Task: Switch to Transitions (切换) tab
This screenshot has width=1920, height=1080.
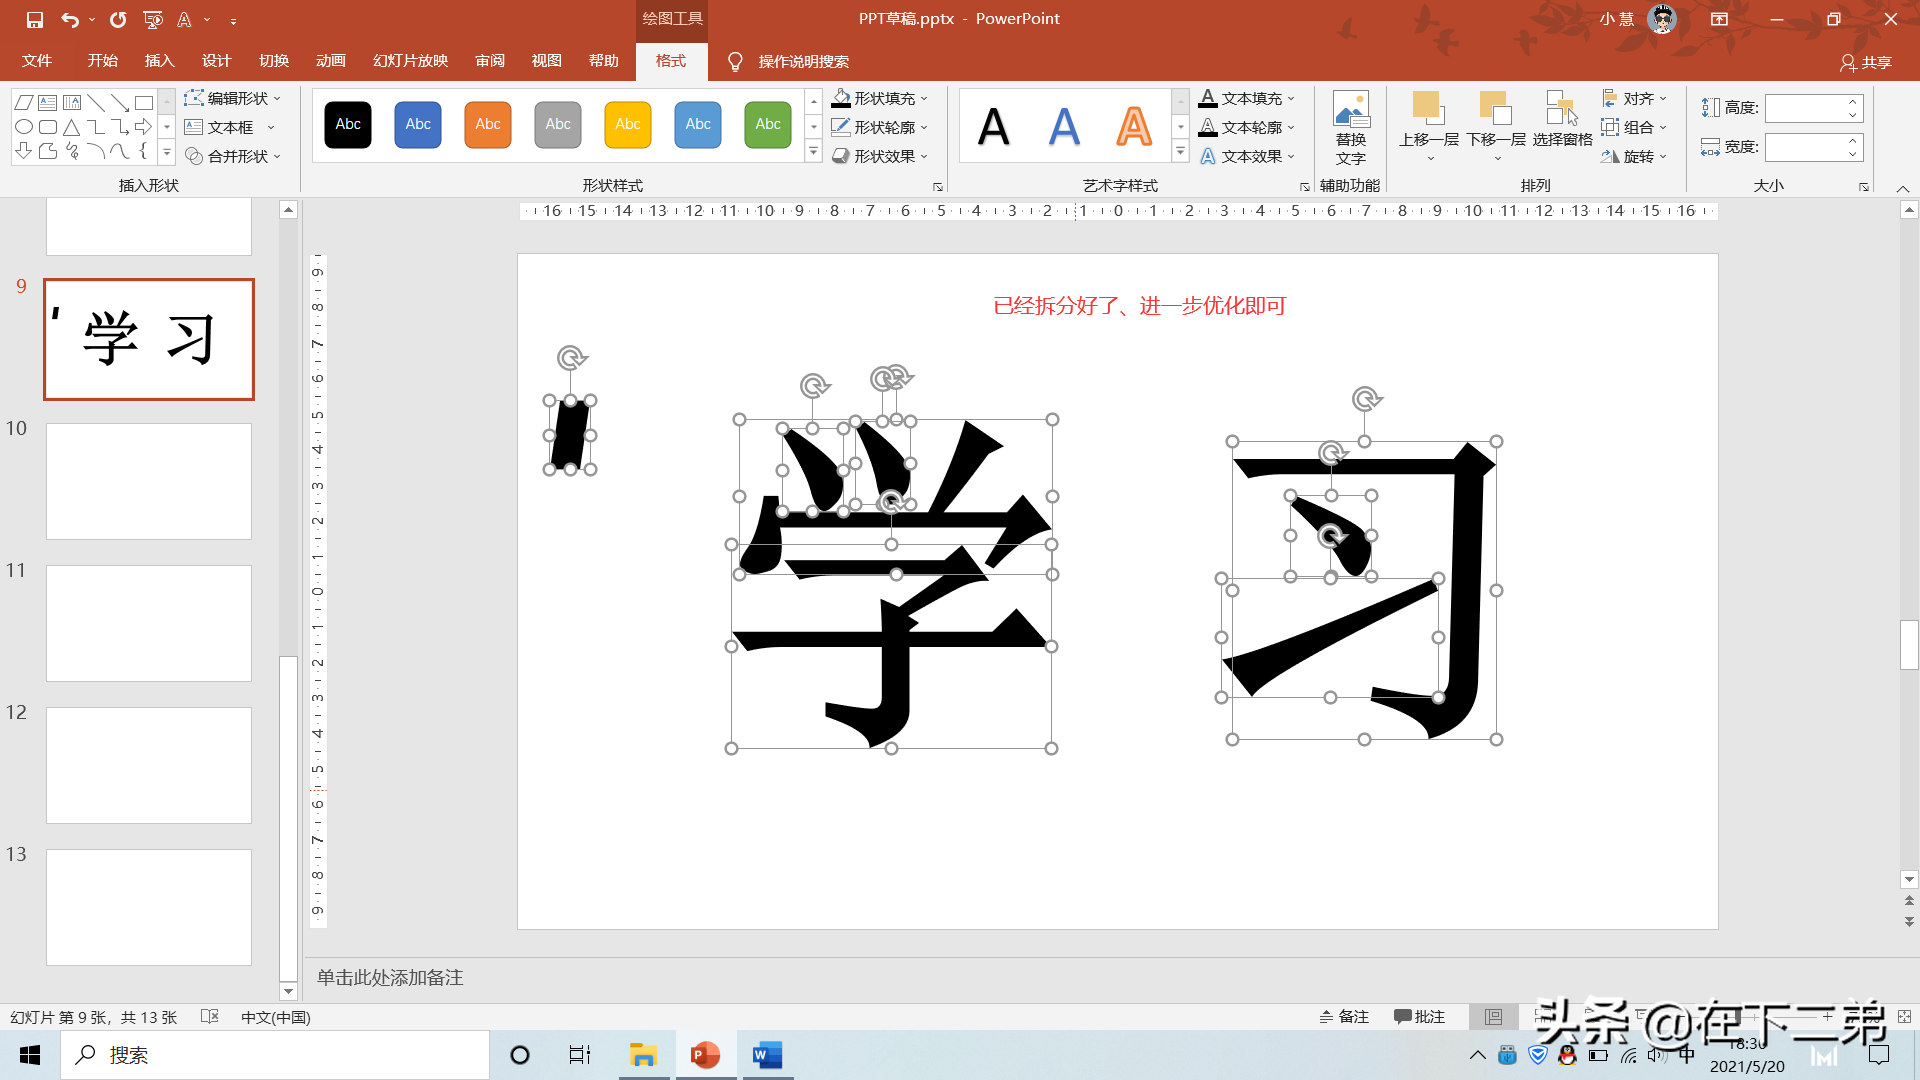Action: (x=274, y=61)
